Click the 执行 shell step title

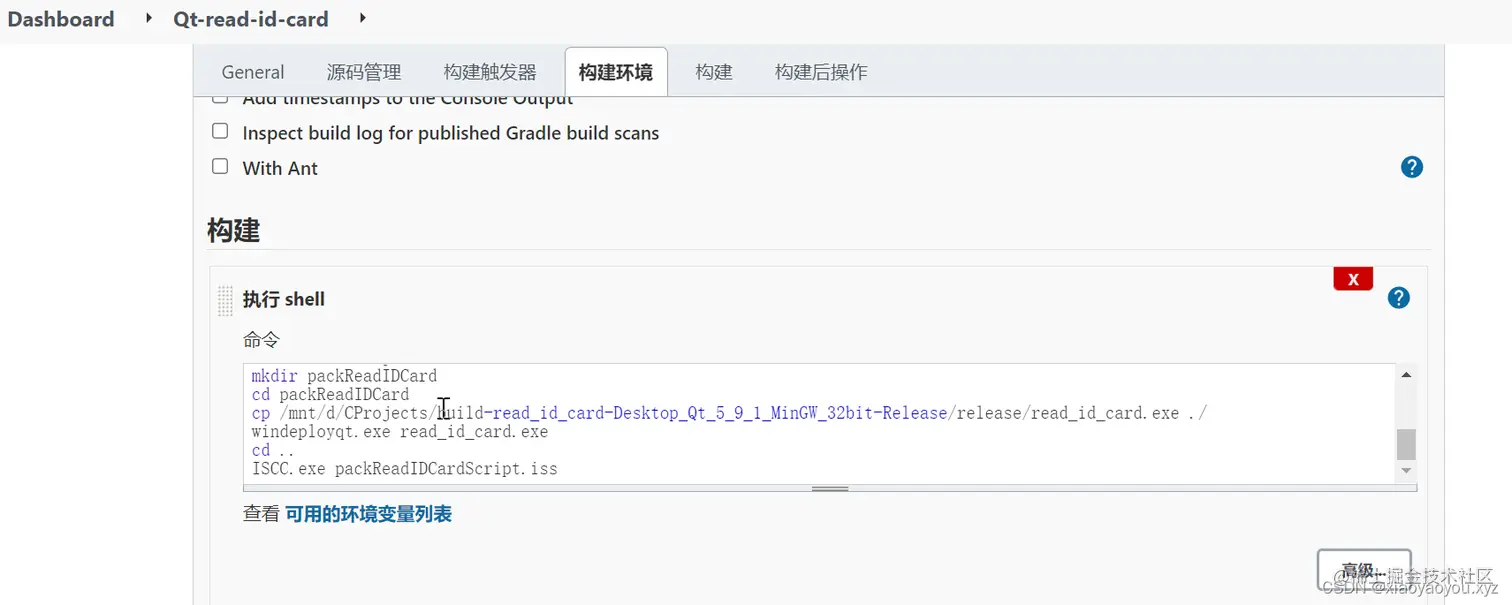pos(284,299)
